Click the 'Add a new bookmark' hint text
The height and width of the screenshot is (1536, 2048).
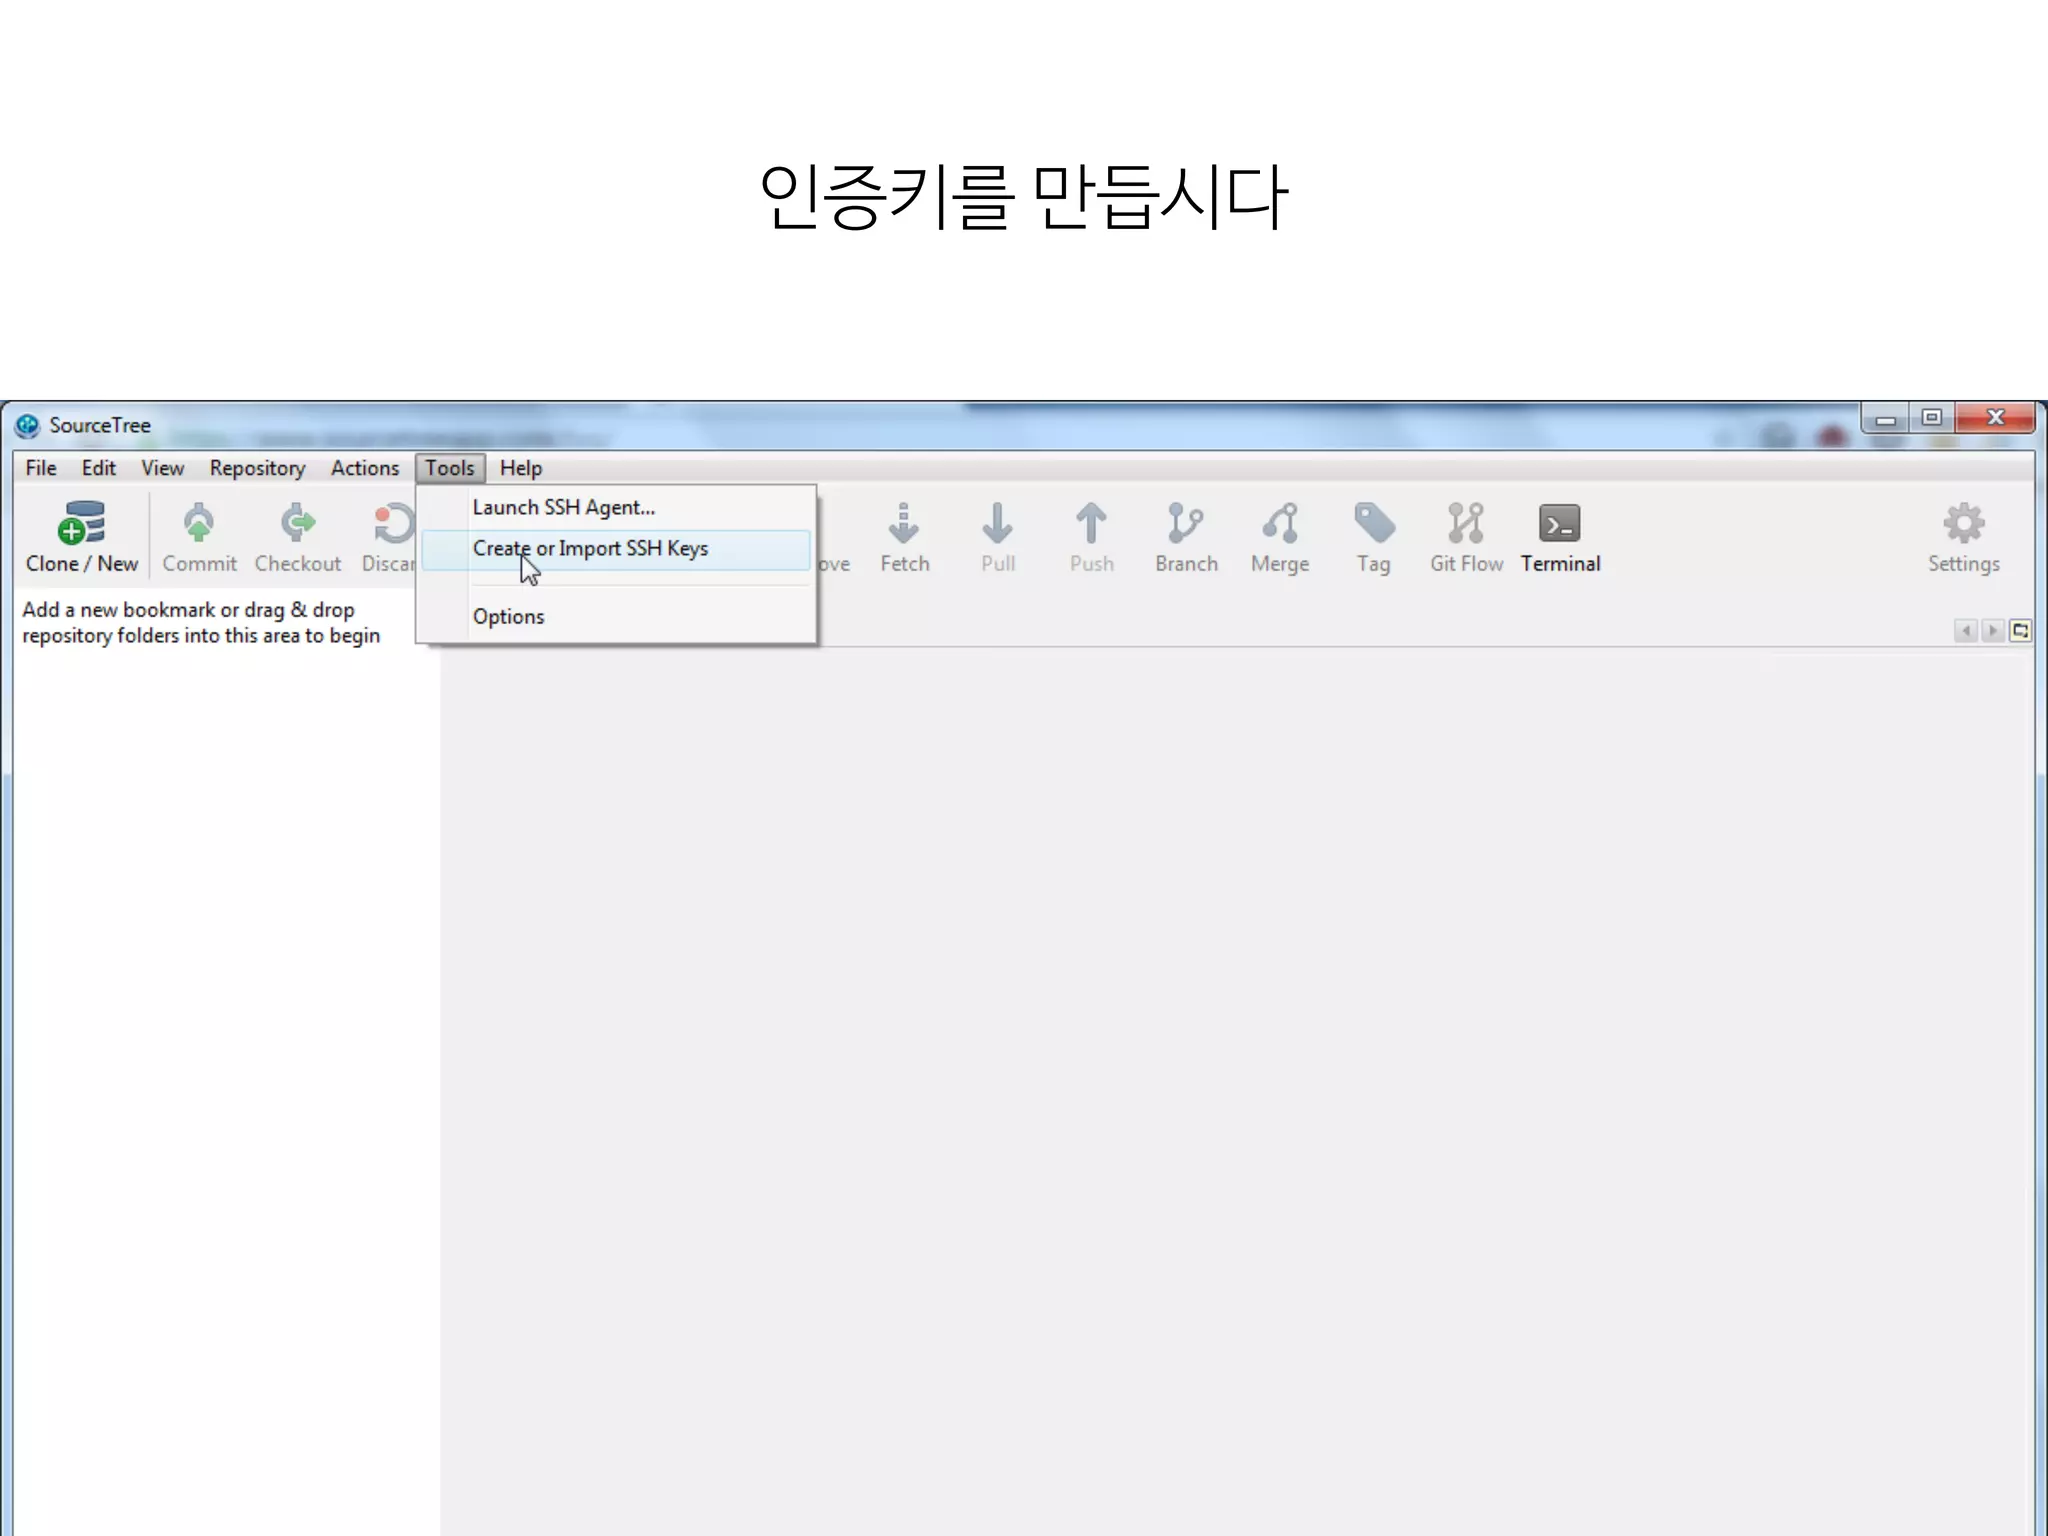201,623
